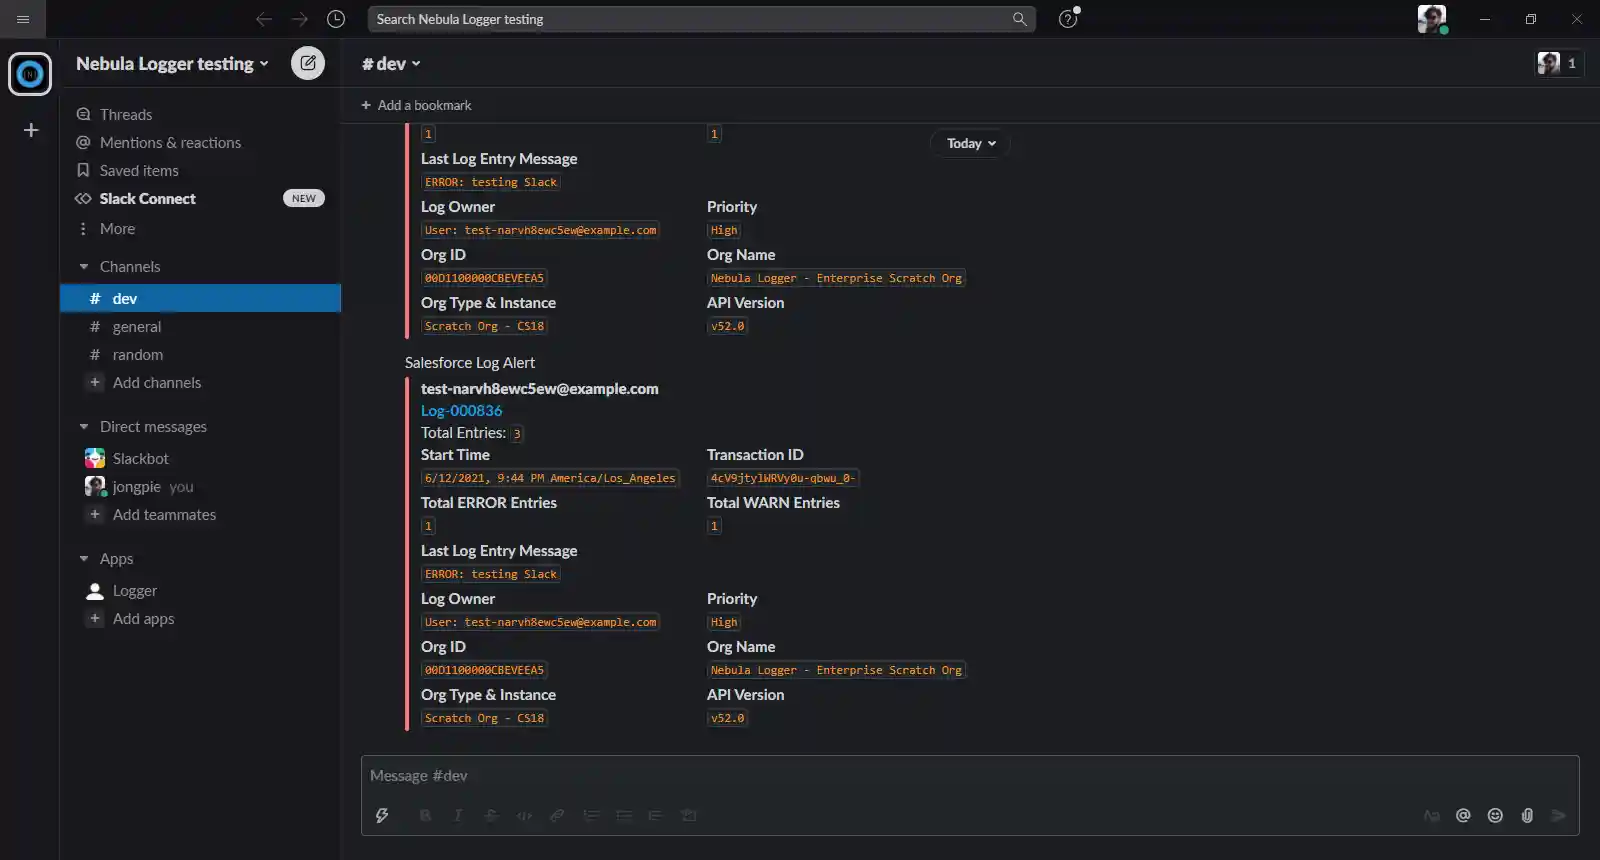Start an ordered list in the composer
The width and height of the screenshot is (1600, 860).
click(591, 815)
